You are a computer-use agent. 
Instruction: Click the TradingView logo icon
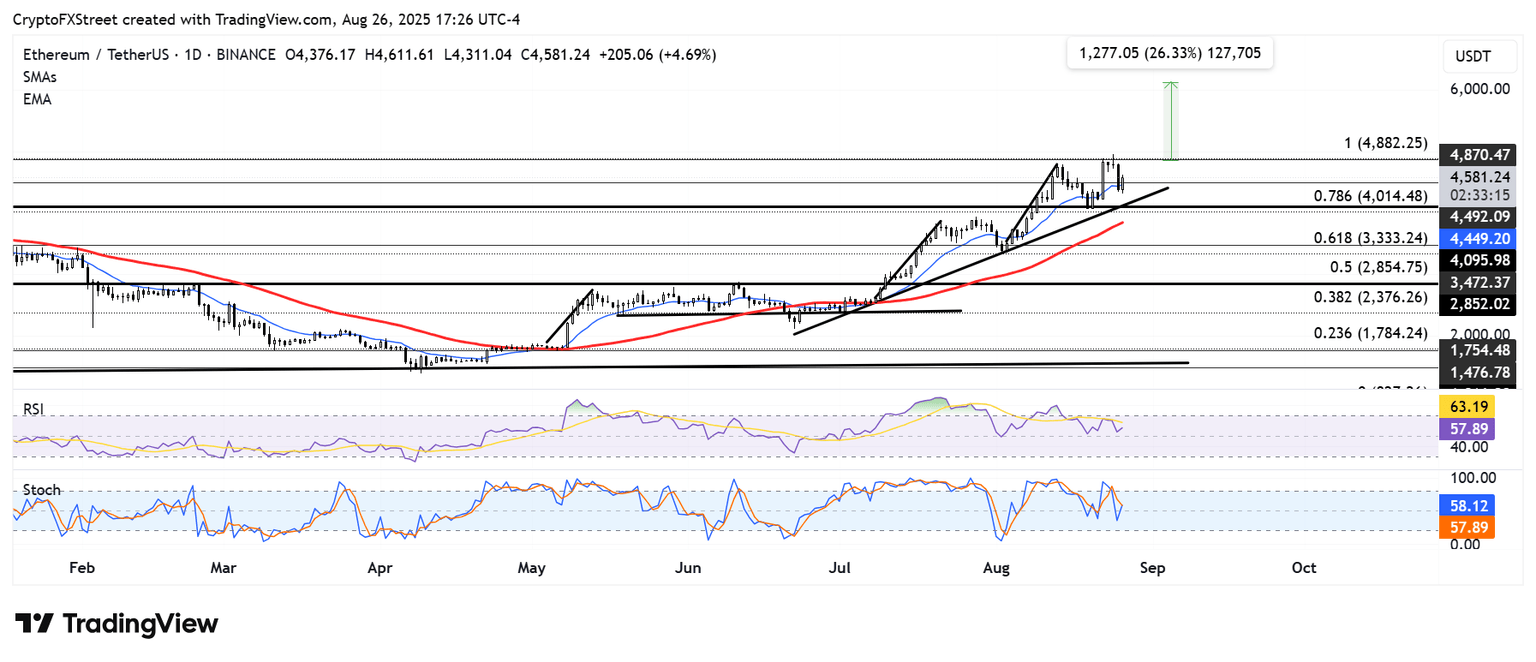[34, 624]
